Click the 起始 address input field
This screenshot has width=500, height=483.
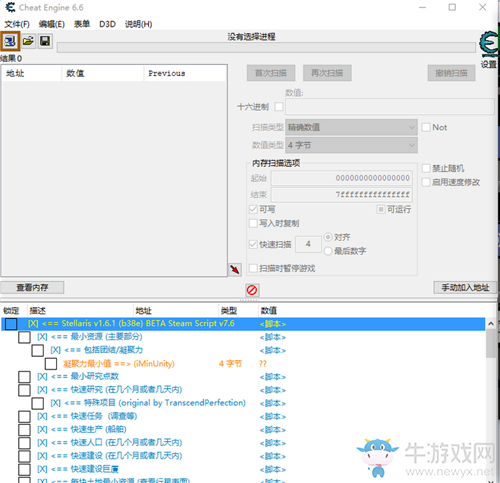[342, 178]
